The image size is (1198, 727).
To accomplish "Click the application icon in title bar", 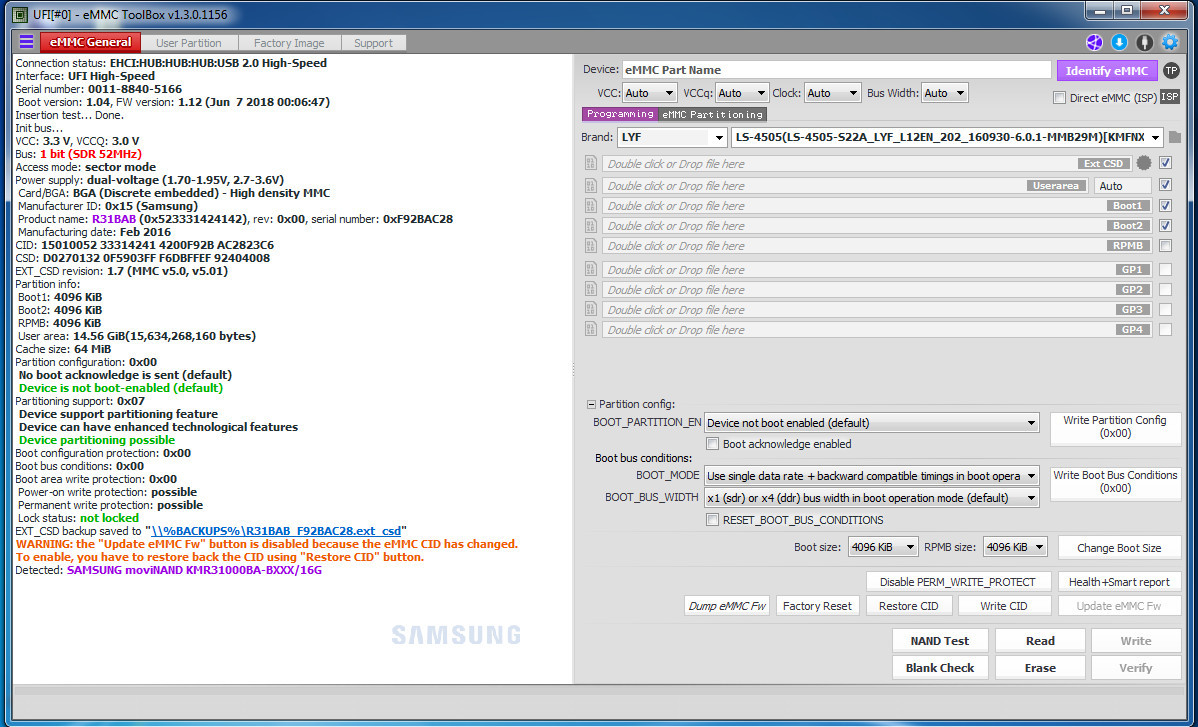I will pos(21,14).
